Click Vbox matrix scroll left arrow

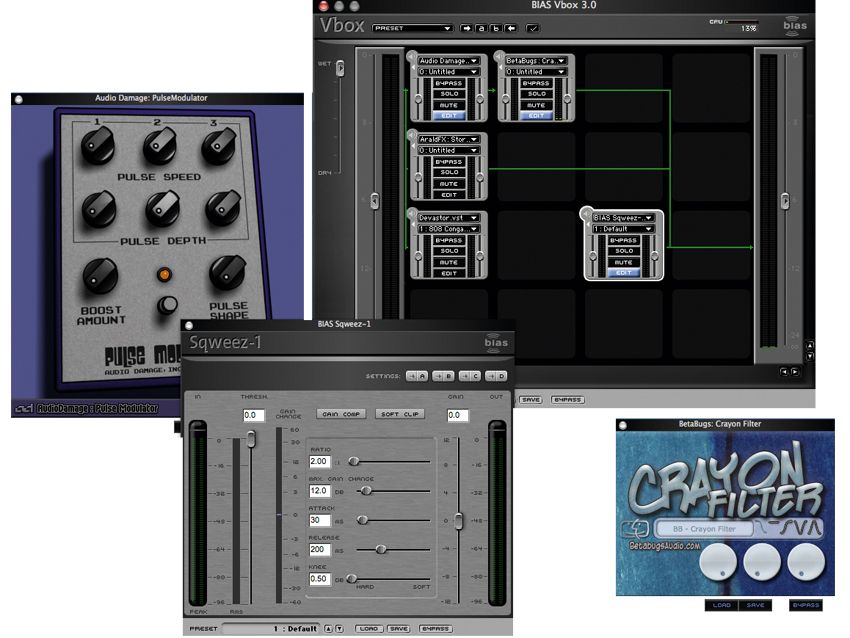[784, 372]
